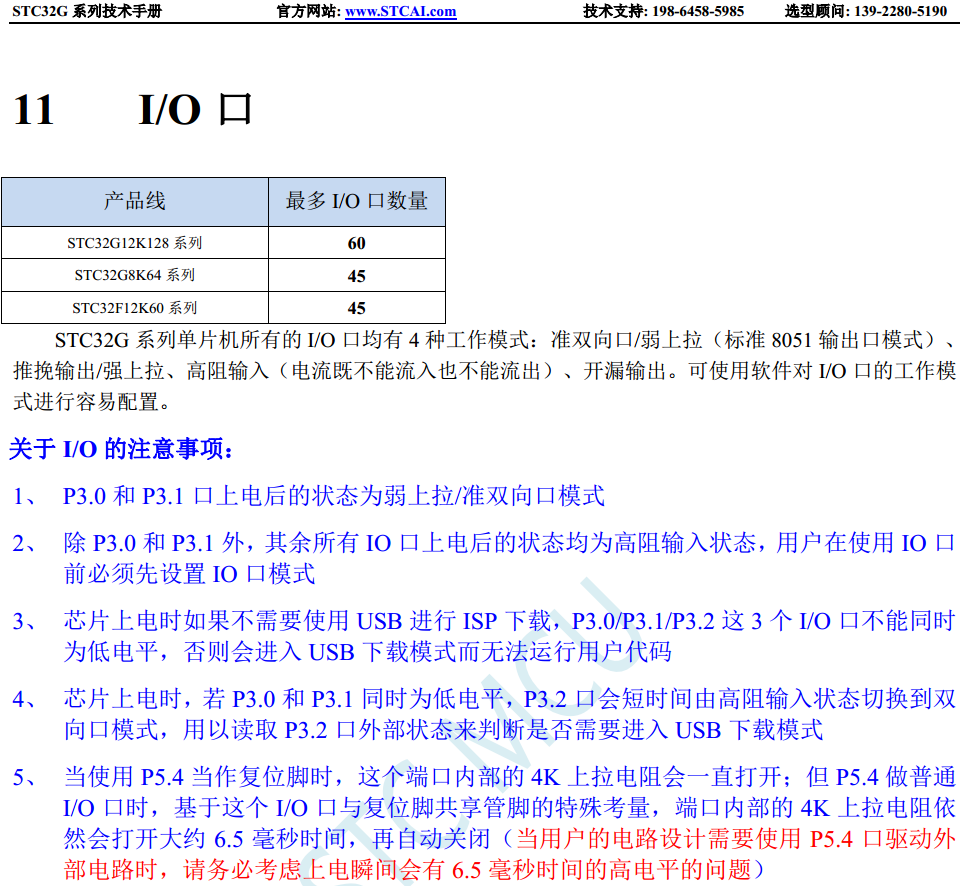Click note 5 about P5.4 reset pin
Screen dimensions: 965x886
click(484, 823)
